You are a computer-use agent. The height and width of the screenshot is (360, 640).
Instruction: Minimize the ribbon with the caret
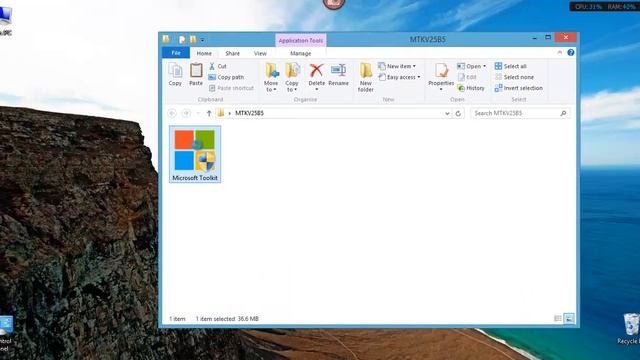pyautogui.click(x=560, y=53)
